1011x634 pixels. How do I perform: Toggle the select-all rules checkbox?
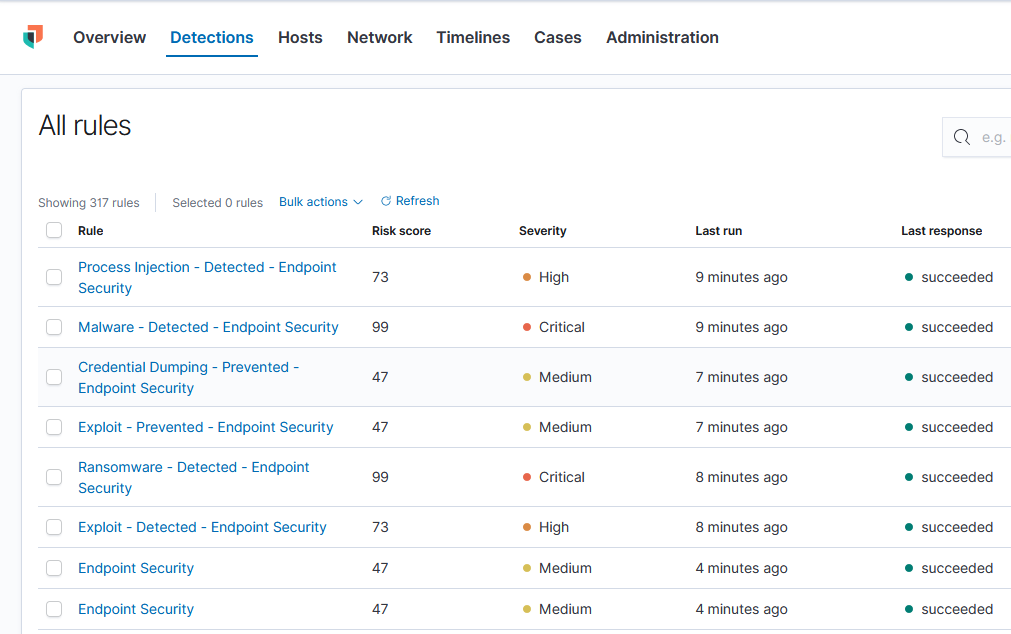[54, 231]
